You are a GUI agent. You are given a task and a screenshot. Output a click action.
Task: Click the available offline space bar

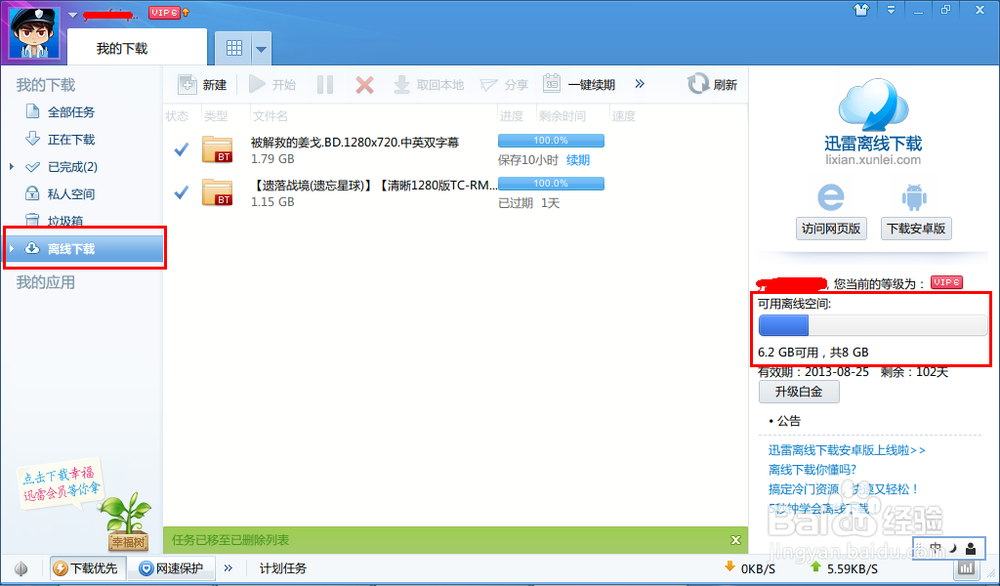[872, 326]
